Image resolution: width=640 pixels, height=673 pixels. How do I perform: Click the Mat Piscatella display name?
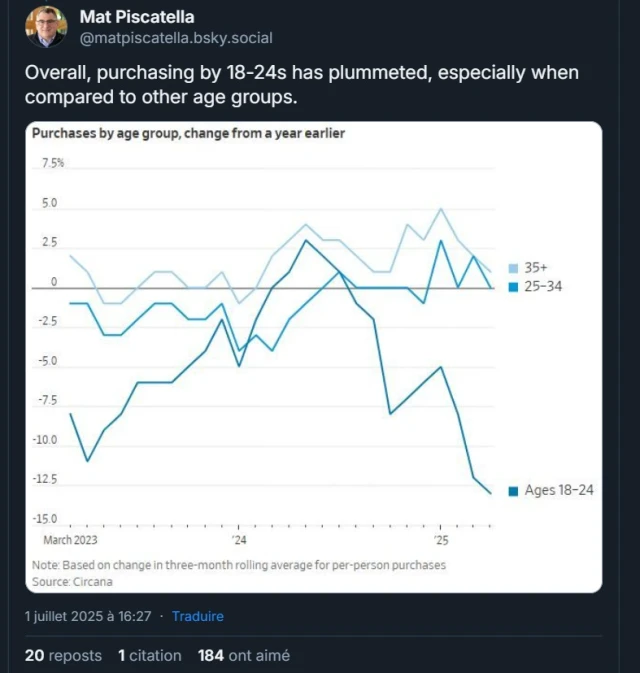click(x=137, y=17)
